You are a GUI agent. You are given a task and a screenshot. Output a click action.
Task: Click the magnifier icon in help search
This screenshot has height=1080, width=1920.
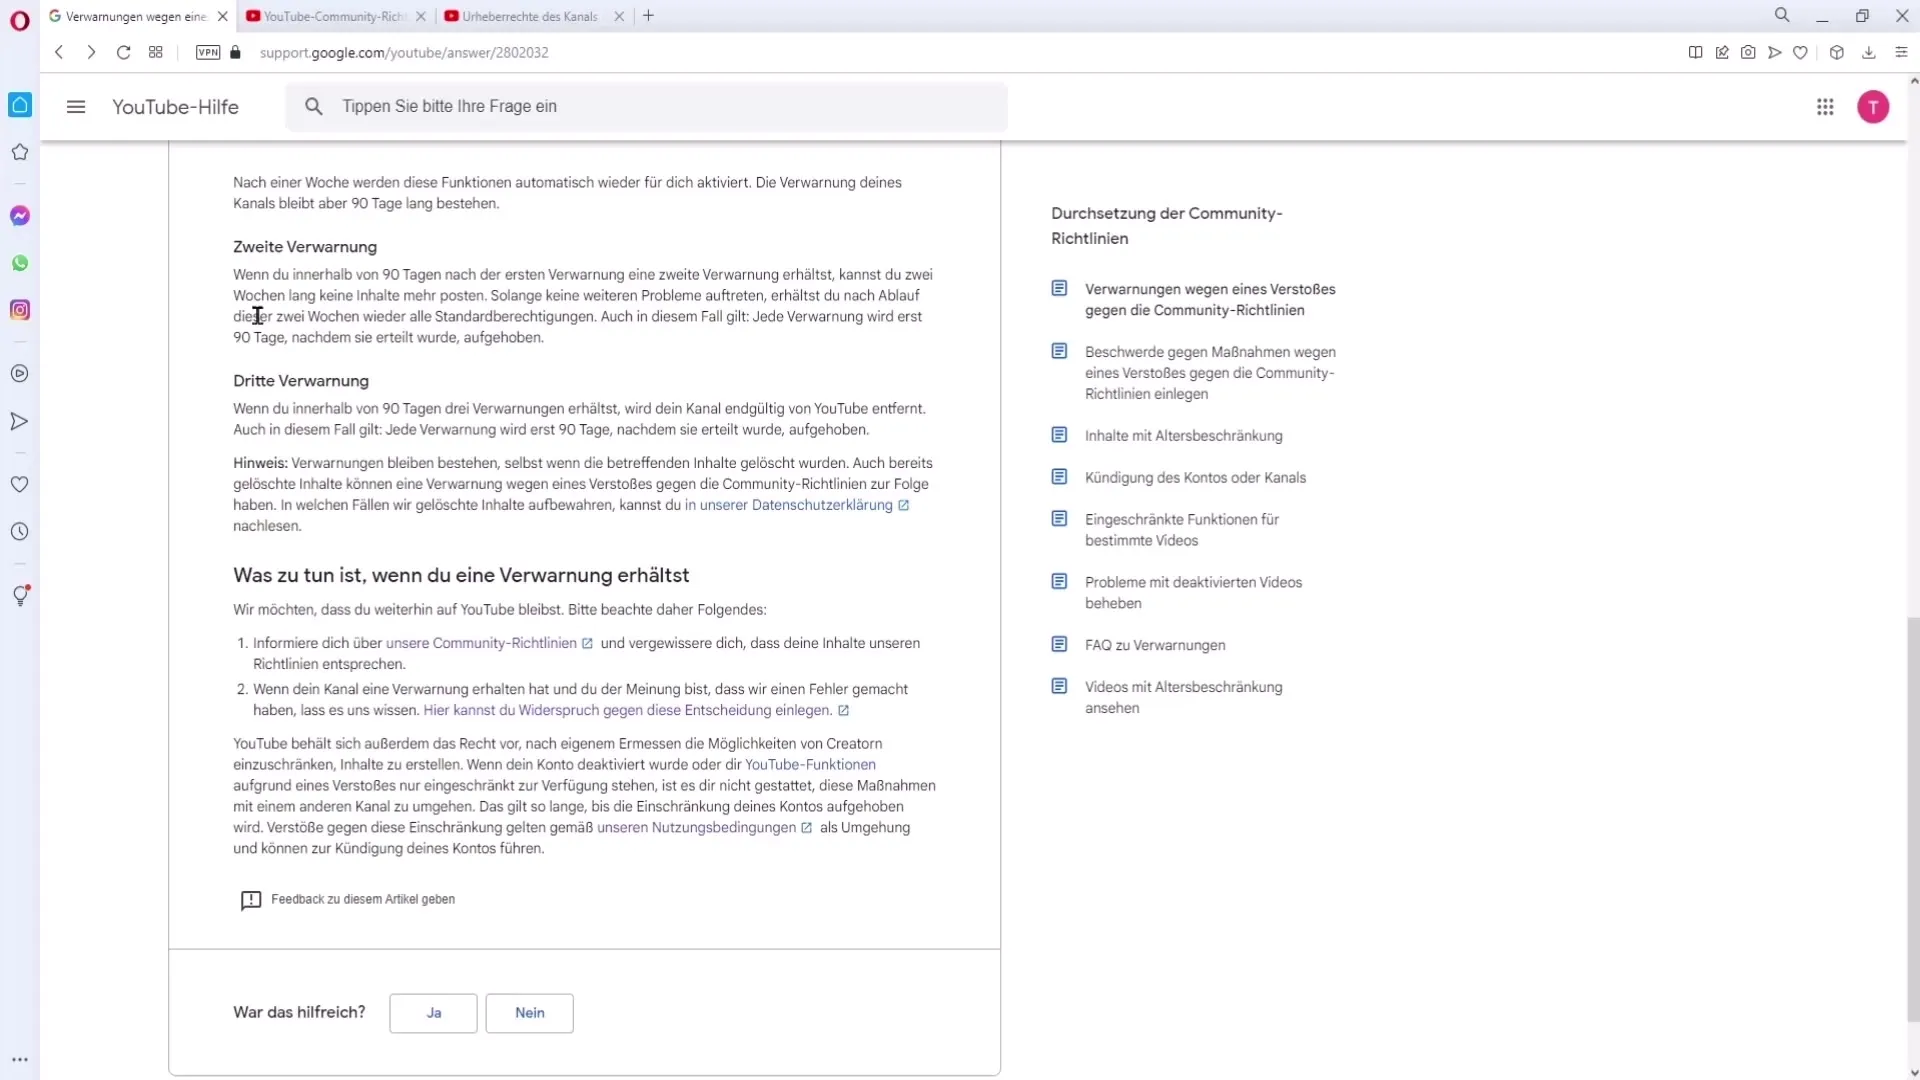tap(314, 107)
